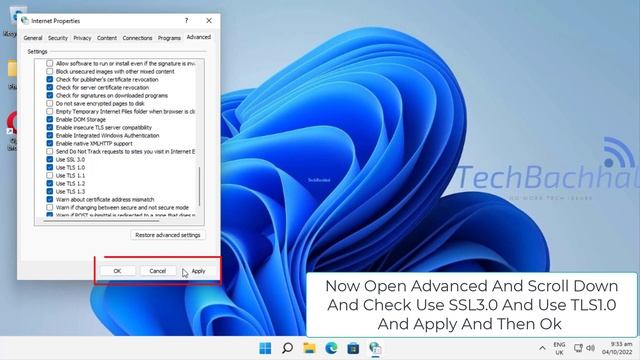Open Microsoft Edge from taskbar
The image size is (640, 360).
pyautogui.click(x=331, y=348)
